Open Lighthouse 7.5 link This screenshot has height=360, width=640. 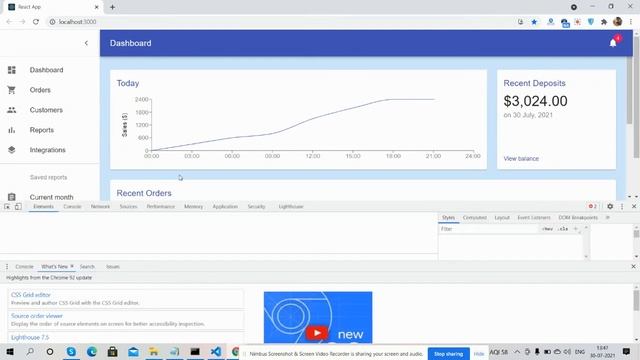[x=30, y=337]
